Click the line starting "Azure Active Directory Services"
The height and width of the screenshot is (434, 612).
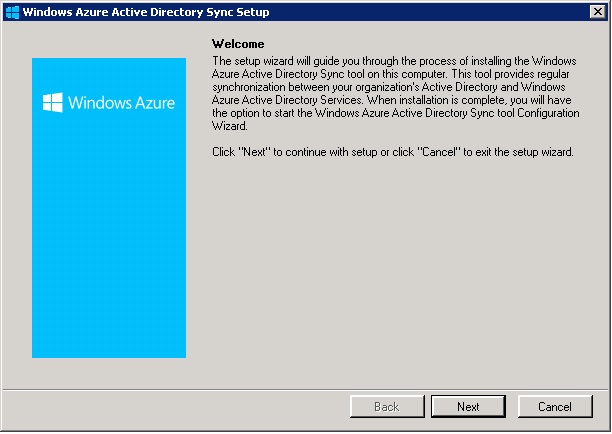point(392,100)
